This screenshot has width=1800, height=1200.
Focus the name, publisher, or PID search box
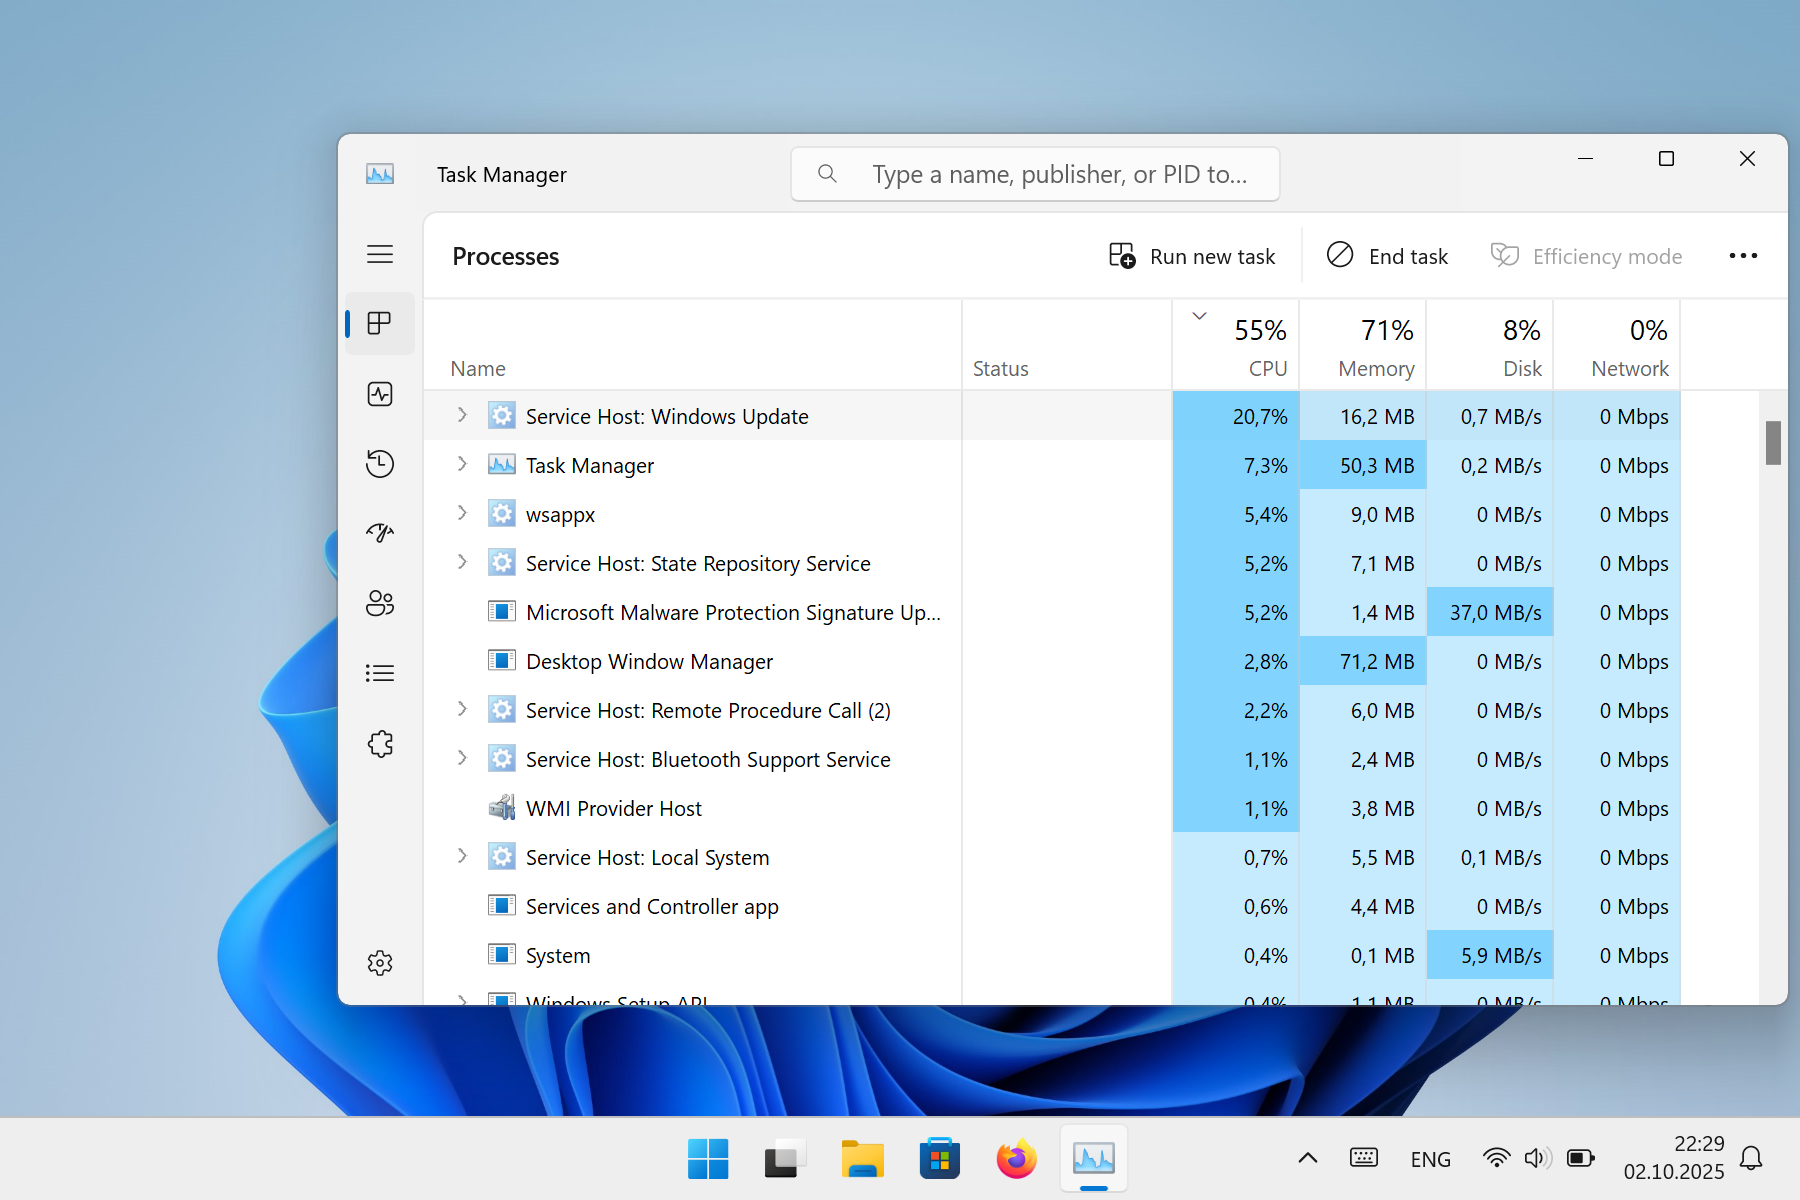tap(1035, 174)
